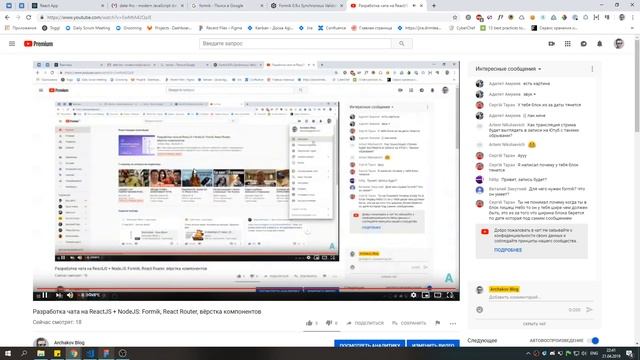Show hidden system tray icons chevron

pos(528,353)
